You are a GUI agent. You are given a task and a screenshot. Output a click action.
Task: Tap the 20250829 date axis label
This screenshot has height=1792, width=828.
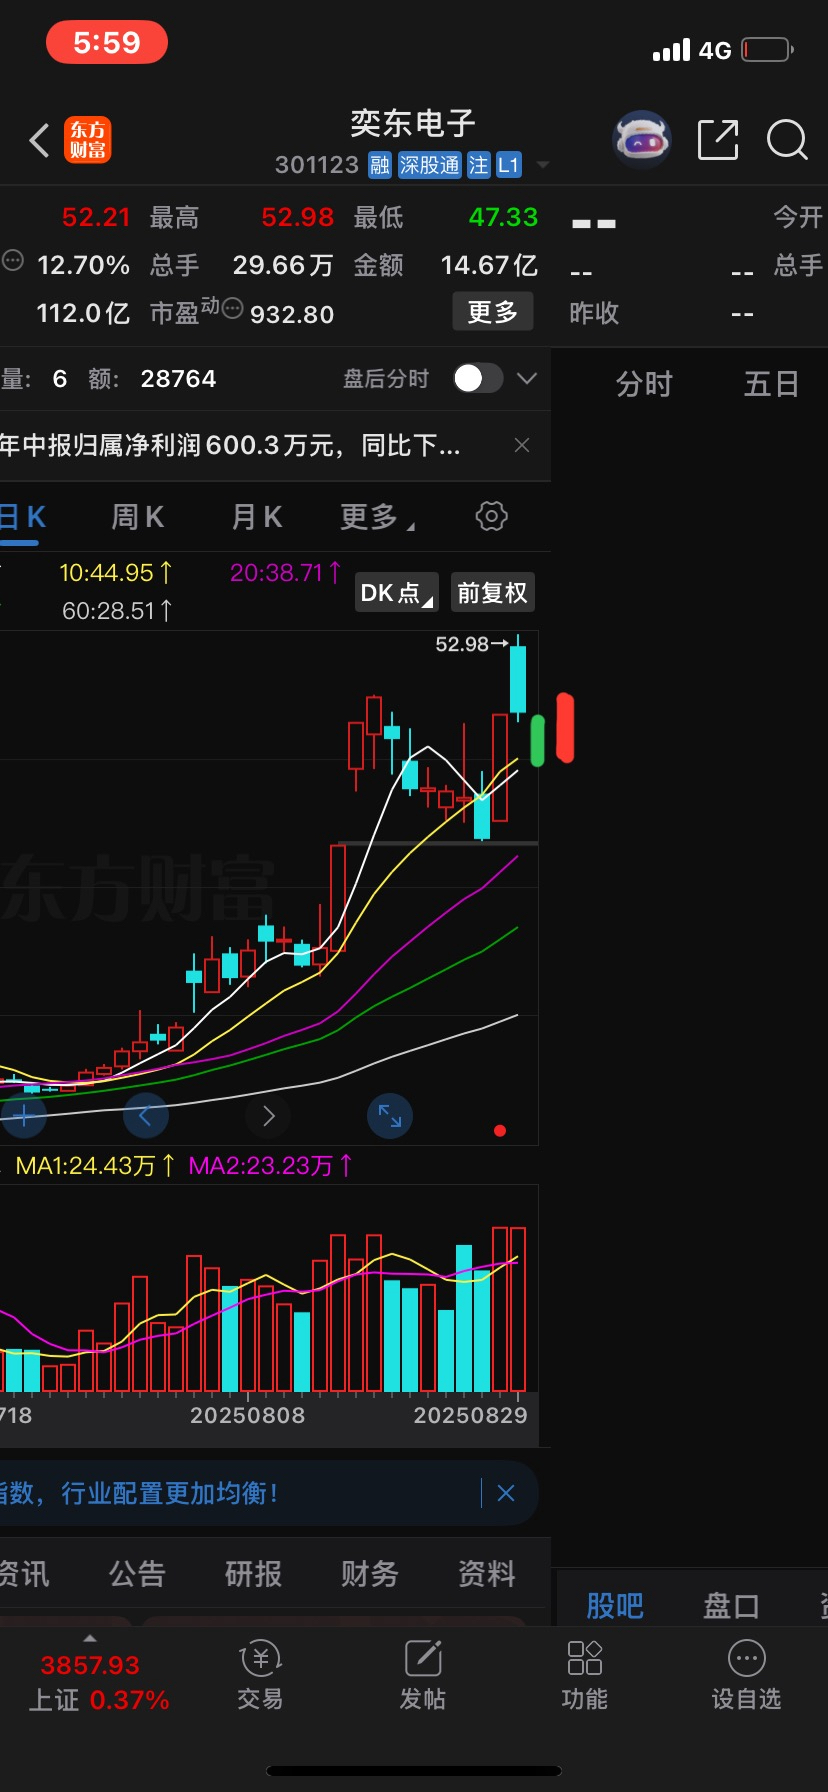[471, 1415]
